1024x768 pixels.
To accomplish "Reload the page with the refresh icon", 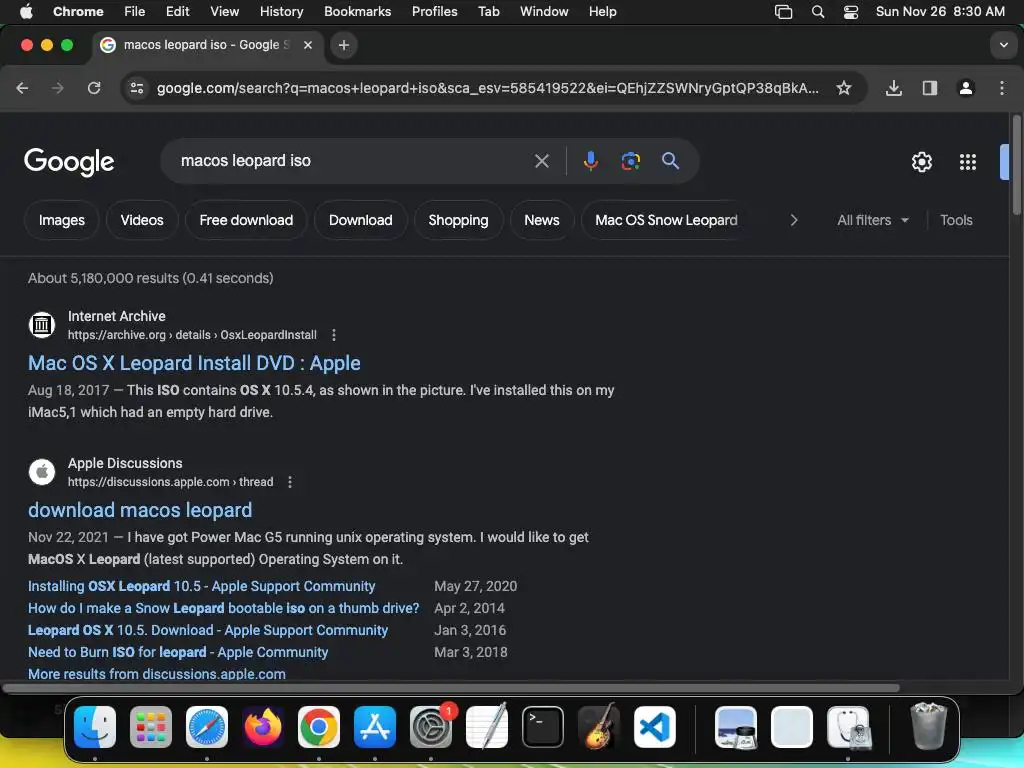I will click(x=94, y=88).
